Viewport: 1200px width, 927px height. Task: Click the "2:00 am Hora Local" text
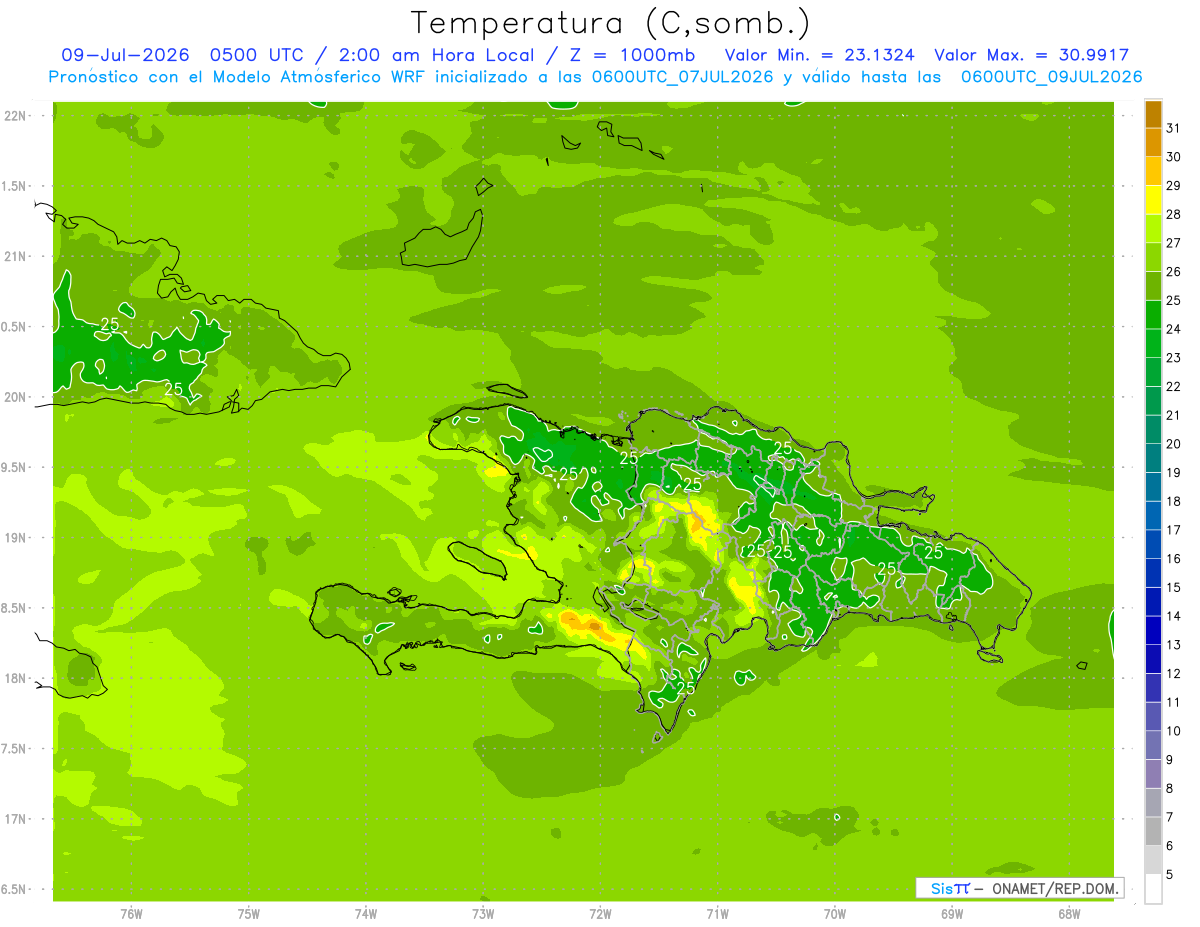[434, 55]
